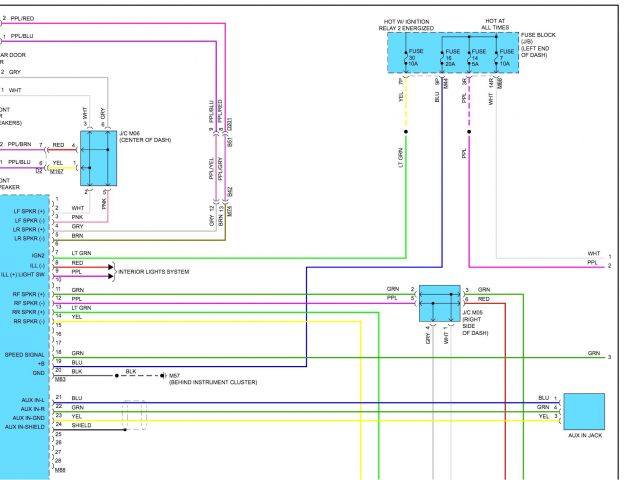Image resolution: width=640 pixels, height=480 pixels.
Task: Click the IGN2 pin label
Action: [x=37, y=253]
